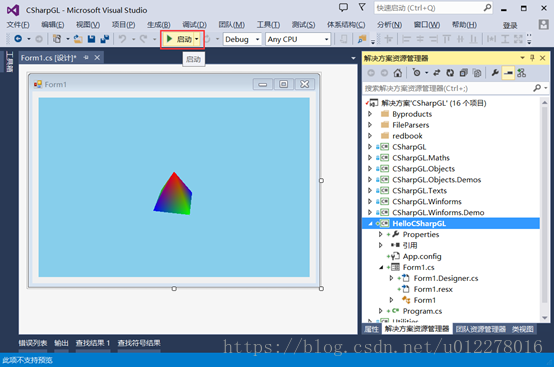
Task: Switch to the 错误列表 tab
Action: pos(33,343)
